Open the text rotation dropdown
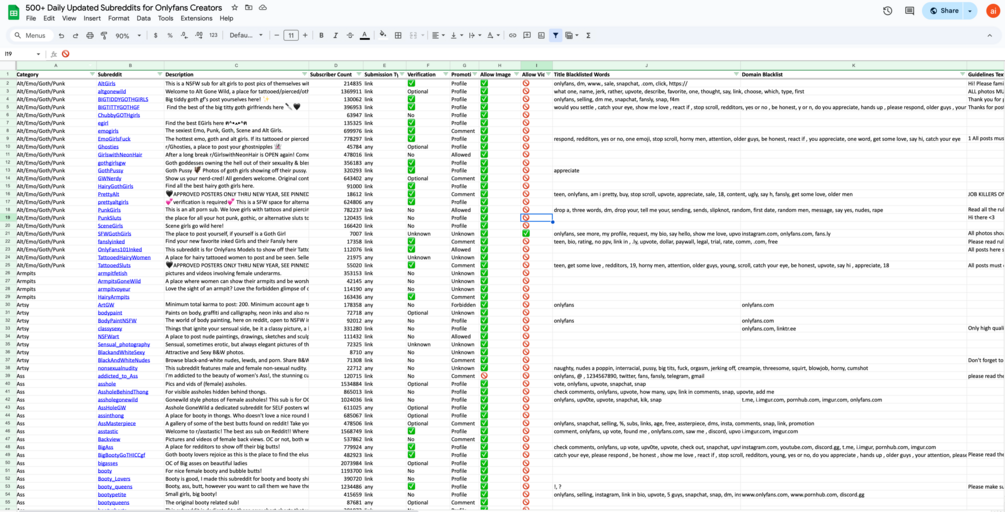This screenshot has height=512, width=1005. (x=494, y=35)
